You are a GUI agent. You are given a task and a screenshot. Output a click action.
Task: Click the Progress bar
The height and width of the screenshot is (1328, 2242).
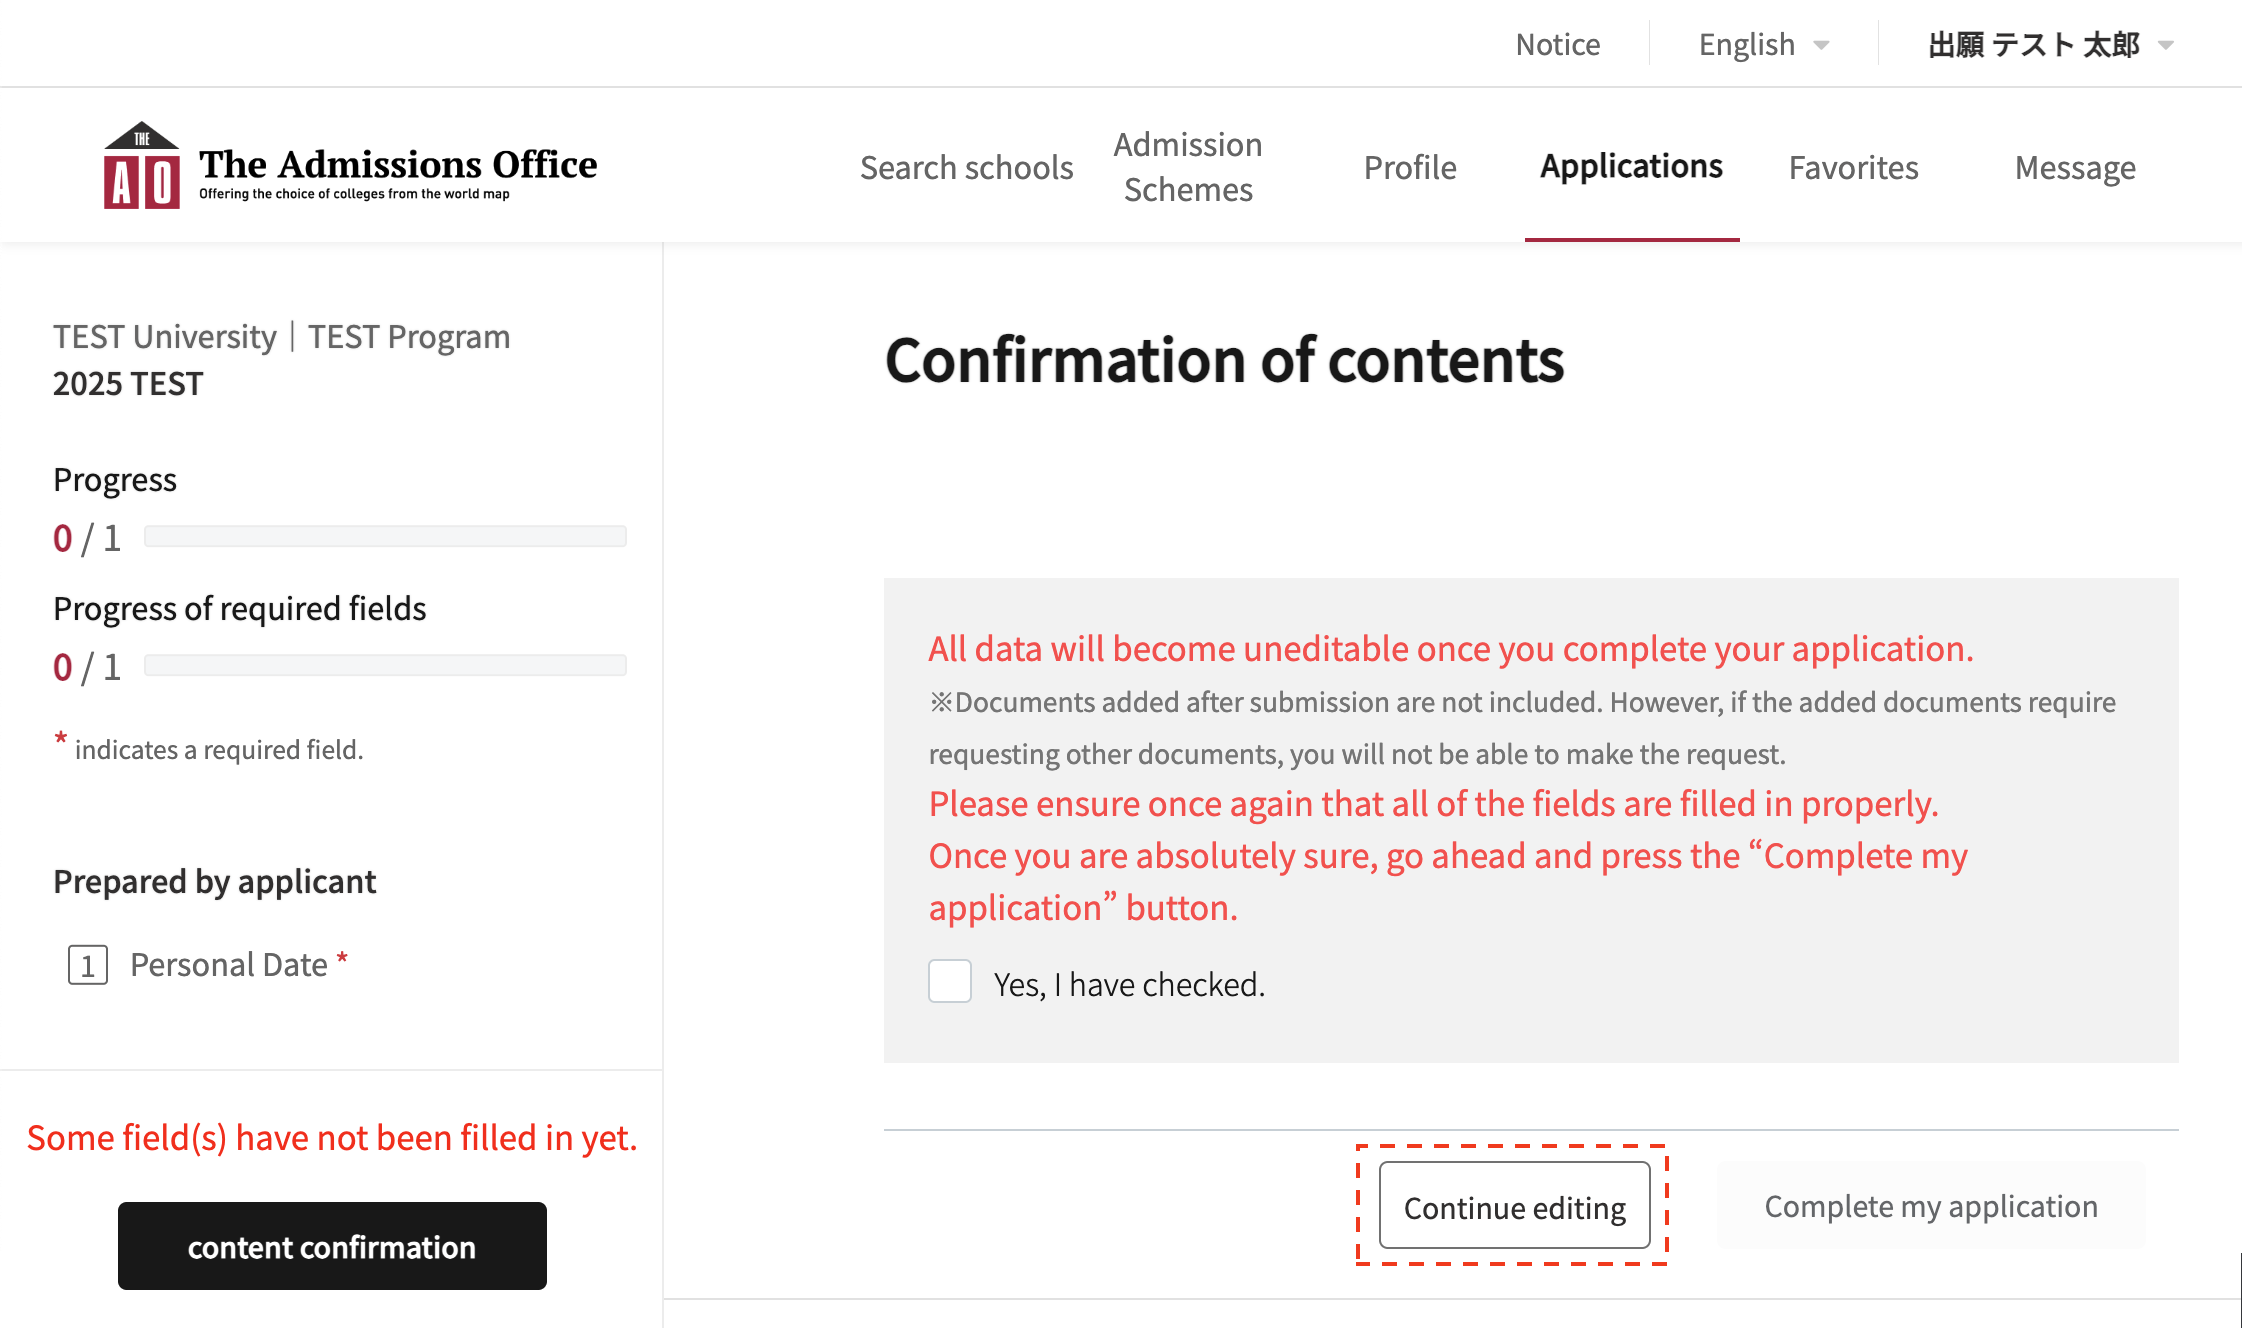click(385, 537)
